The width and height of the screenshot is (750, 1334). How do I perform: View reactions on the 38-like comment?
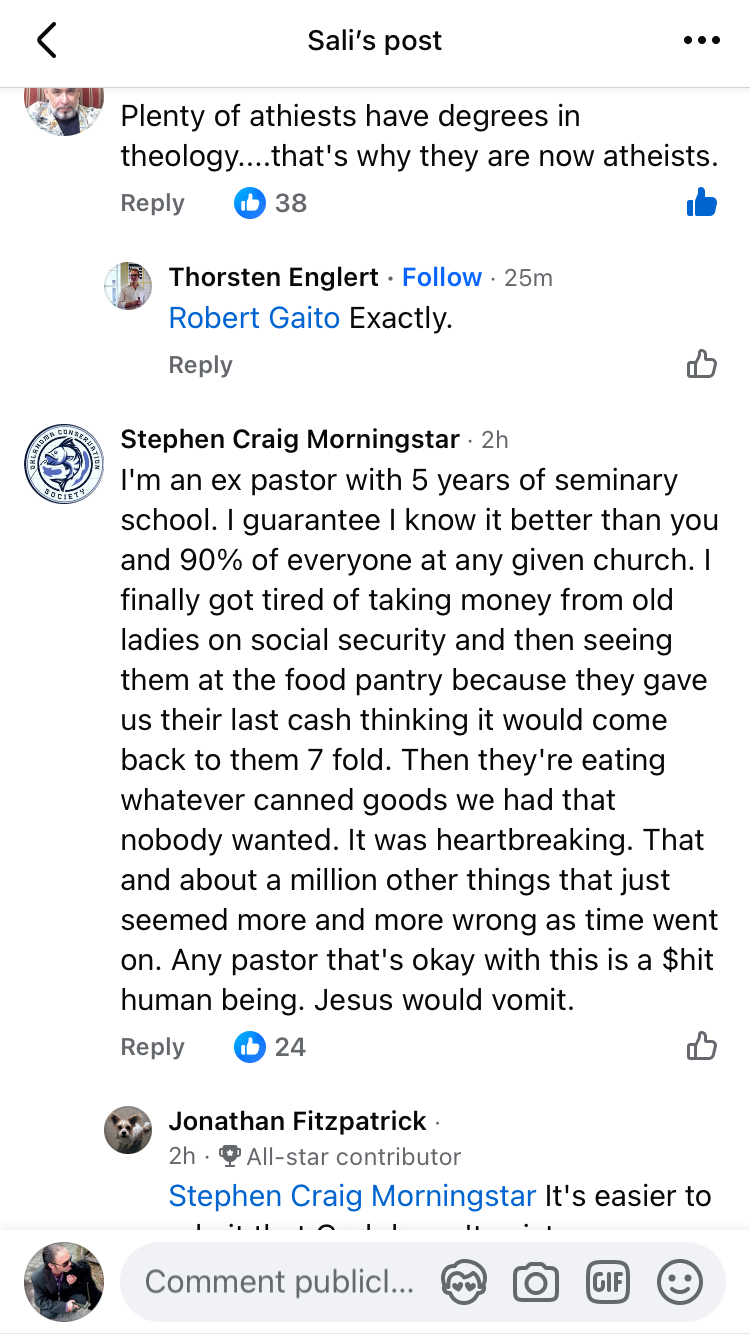(x=271, y=203)
